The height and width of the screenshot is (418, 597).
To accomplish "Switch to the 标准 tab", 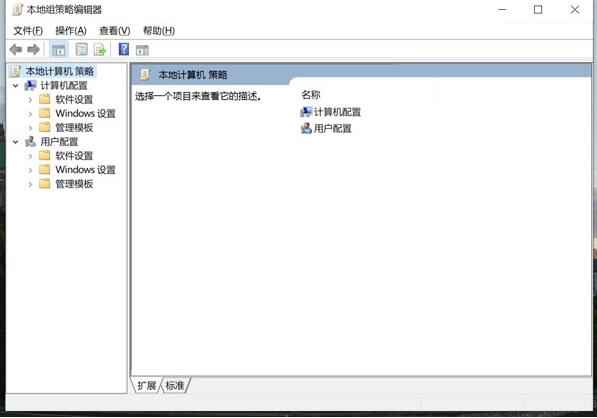I will click(x=175, y=386).
